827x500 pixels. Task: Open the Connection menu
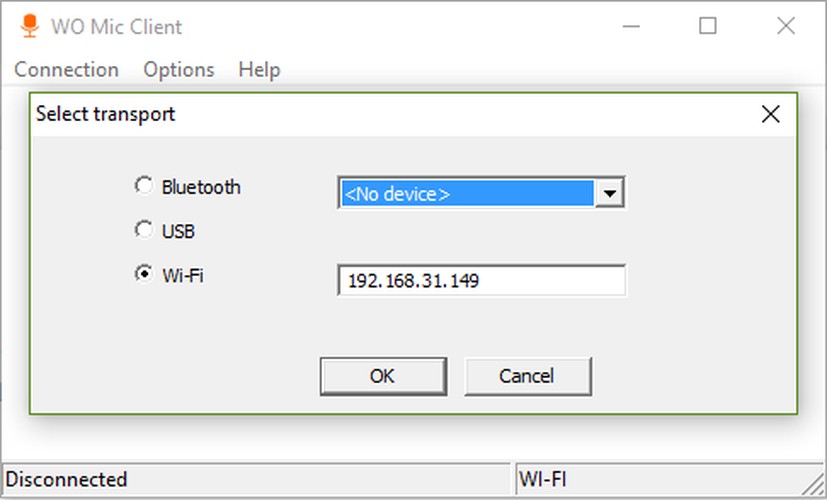pos(66,70)
